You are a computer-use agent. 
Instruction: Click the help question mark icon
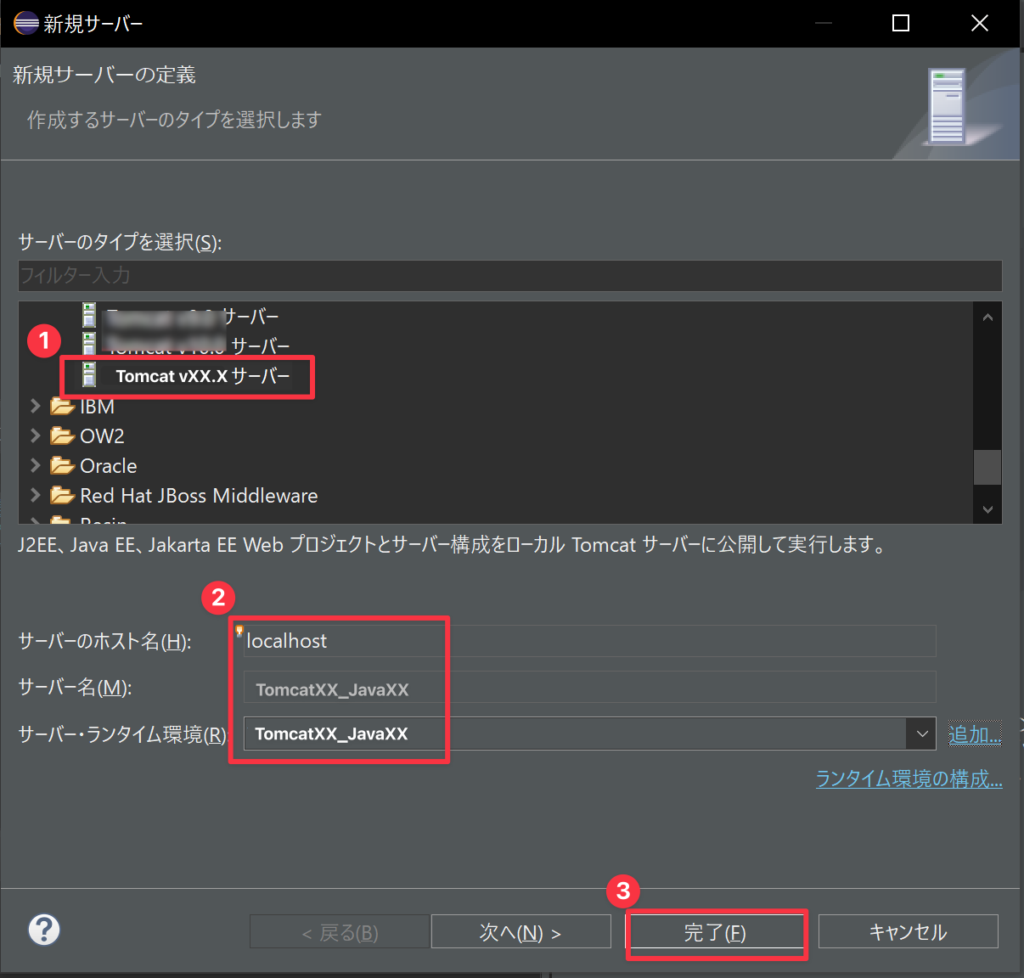[x=44, y=930]
